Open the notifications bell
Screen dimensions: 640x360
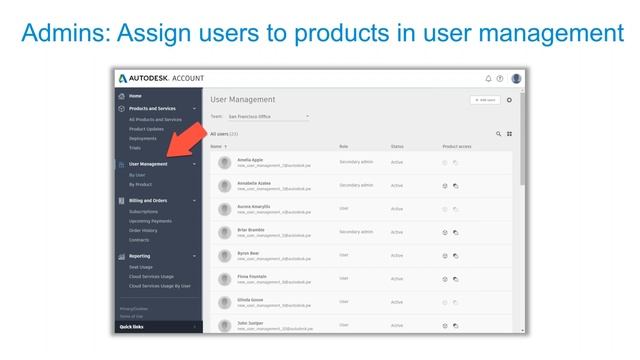coord(488,78)
